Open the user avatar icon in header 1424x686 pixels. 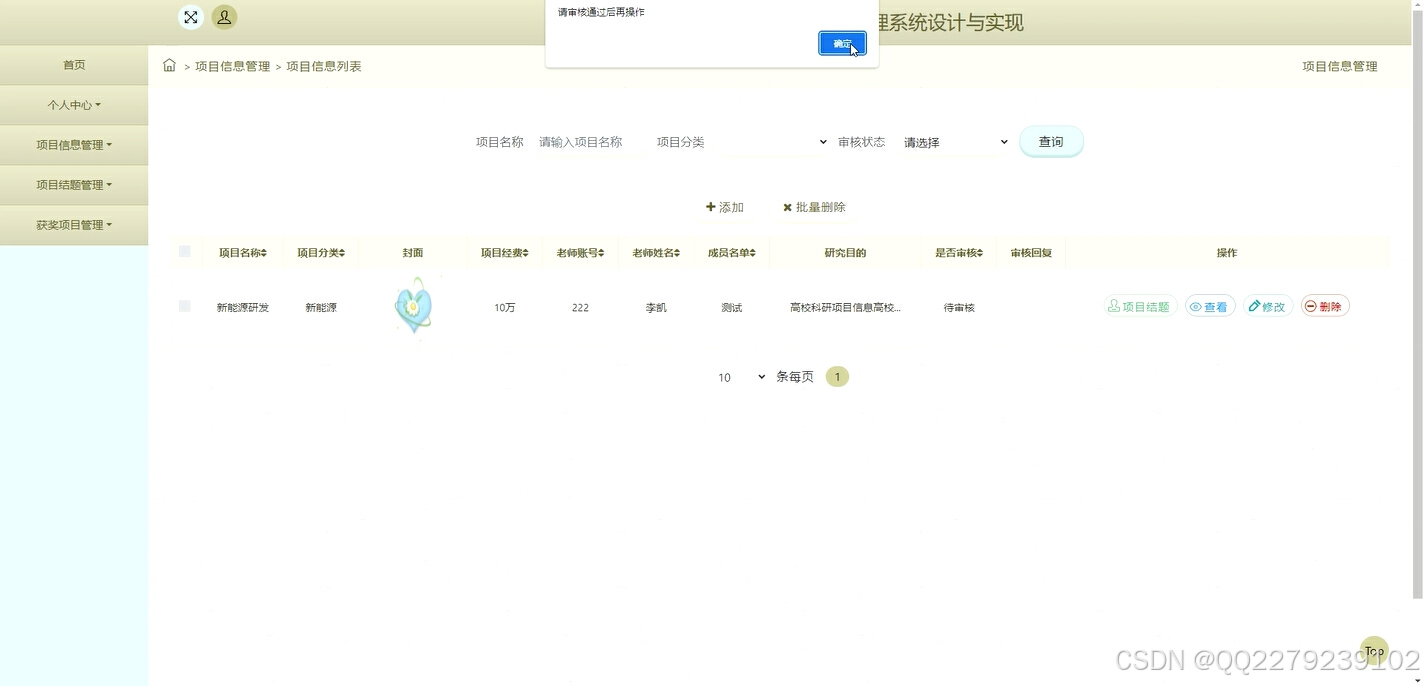pos(224,17)
